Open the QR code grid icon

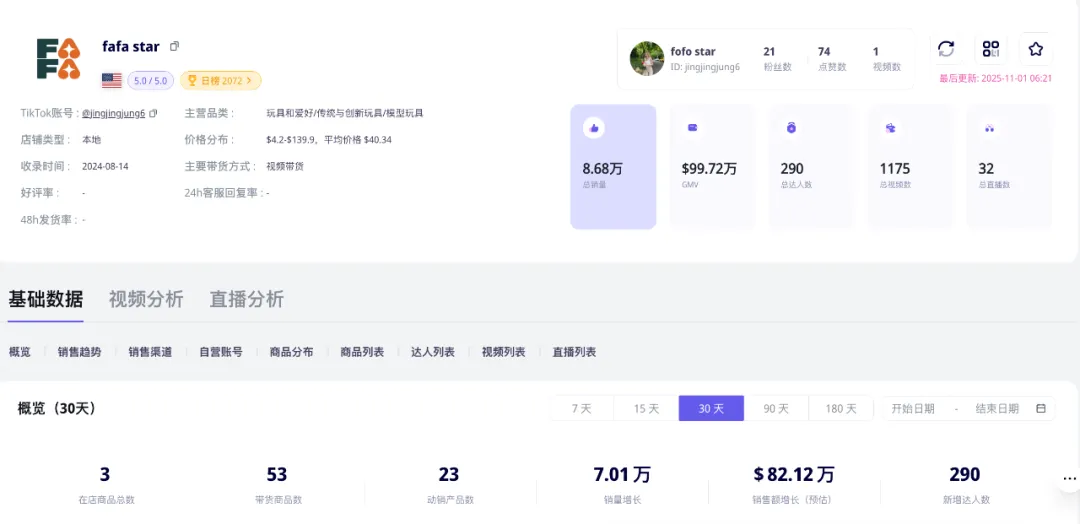(990, 49)
